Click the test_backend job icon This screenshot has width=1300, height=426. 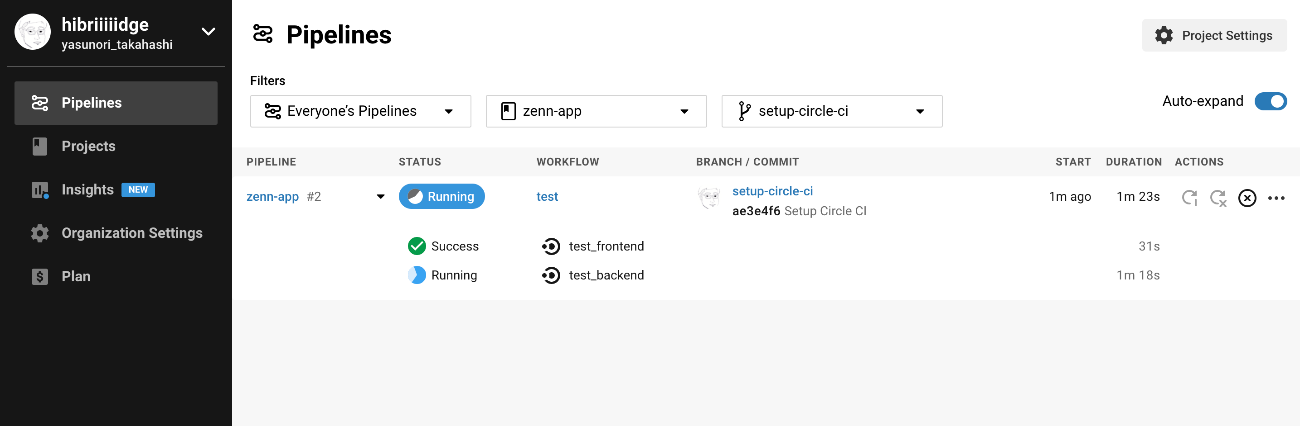coord(550,275)
